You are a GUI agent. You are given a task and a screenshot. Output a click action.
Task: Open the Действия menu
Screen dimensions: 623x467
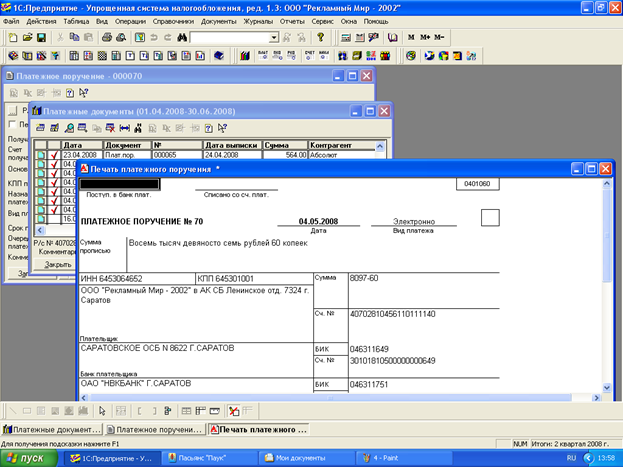[42, 21]
